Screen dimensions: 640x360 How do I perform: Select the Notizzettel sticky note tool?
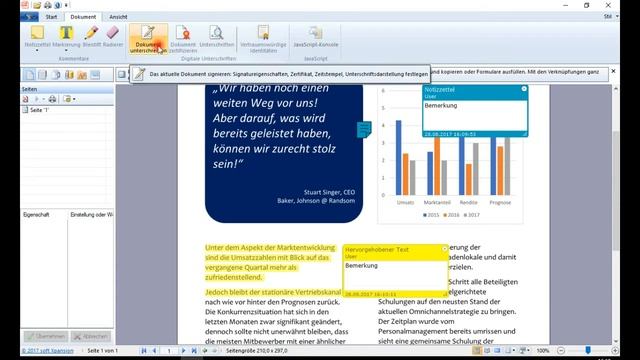tap(37, 37)
